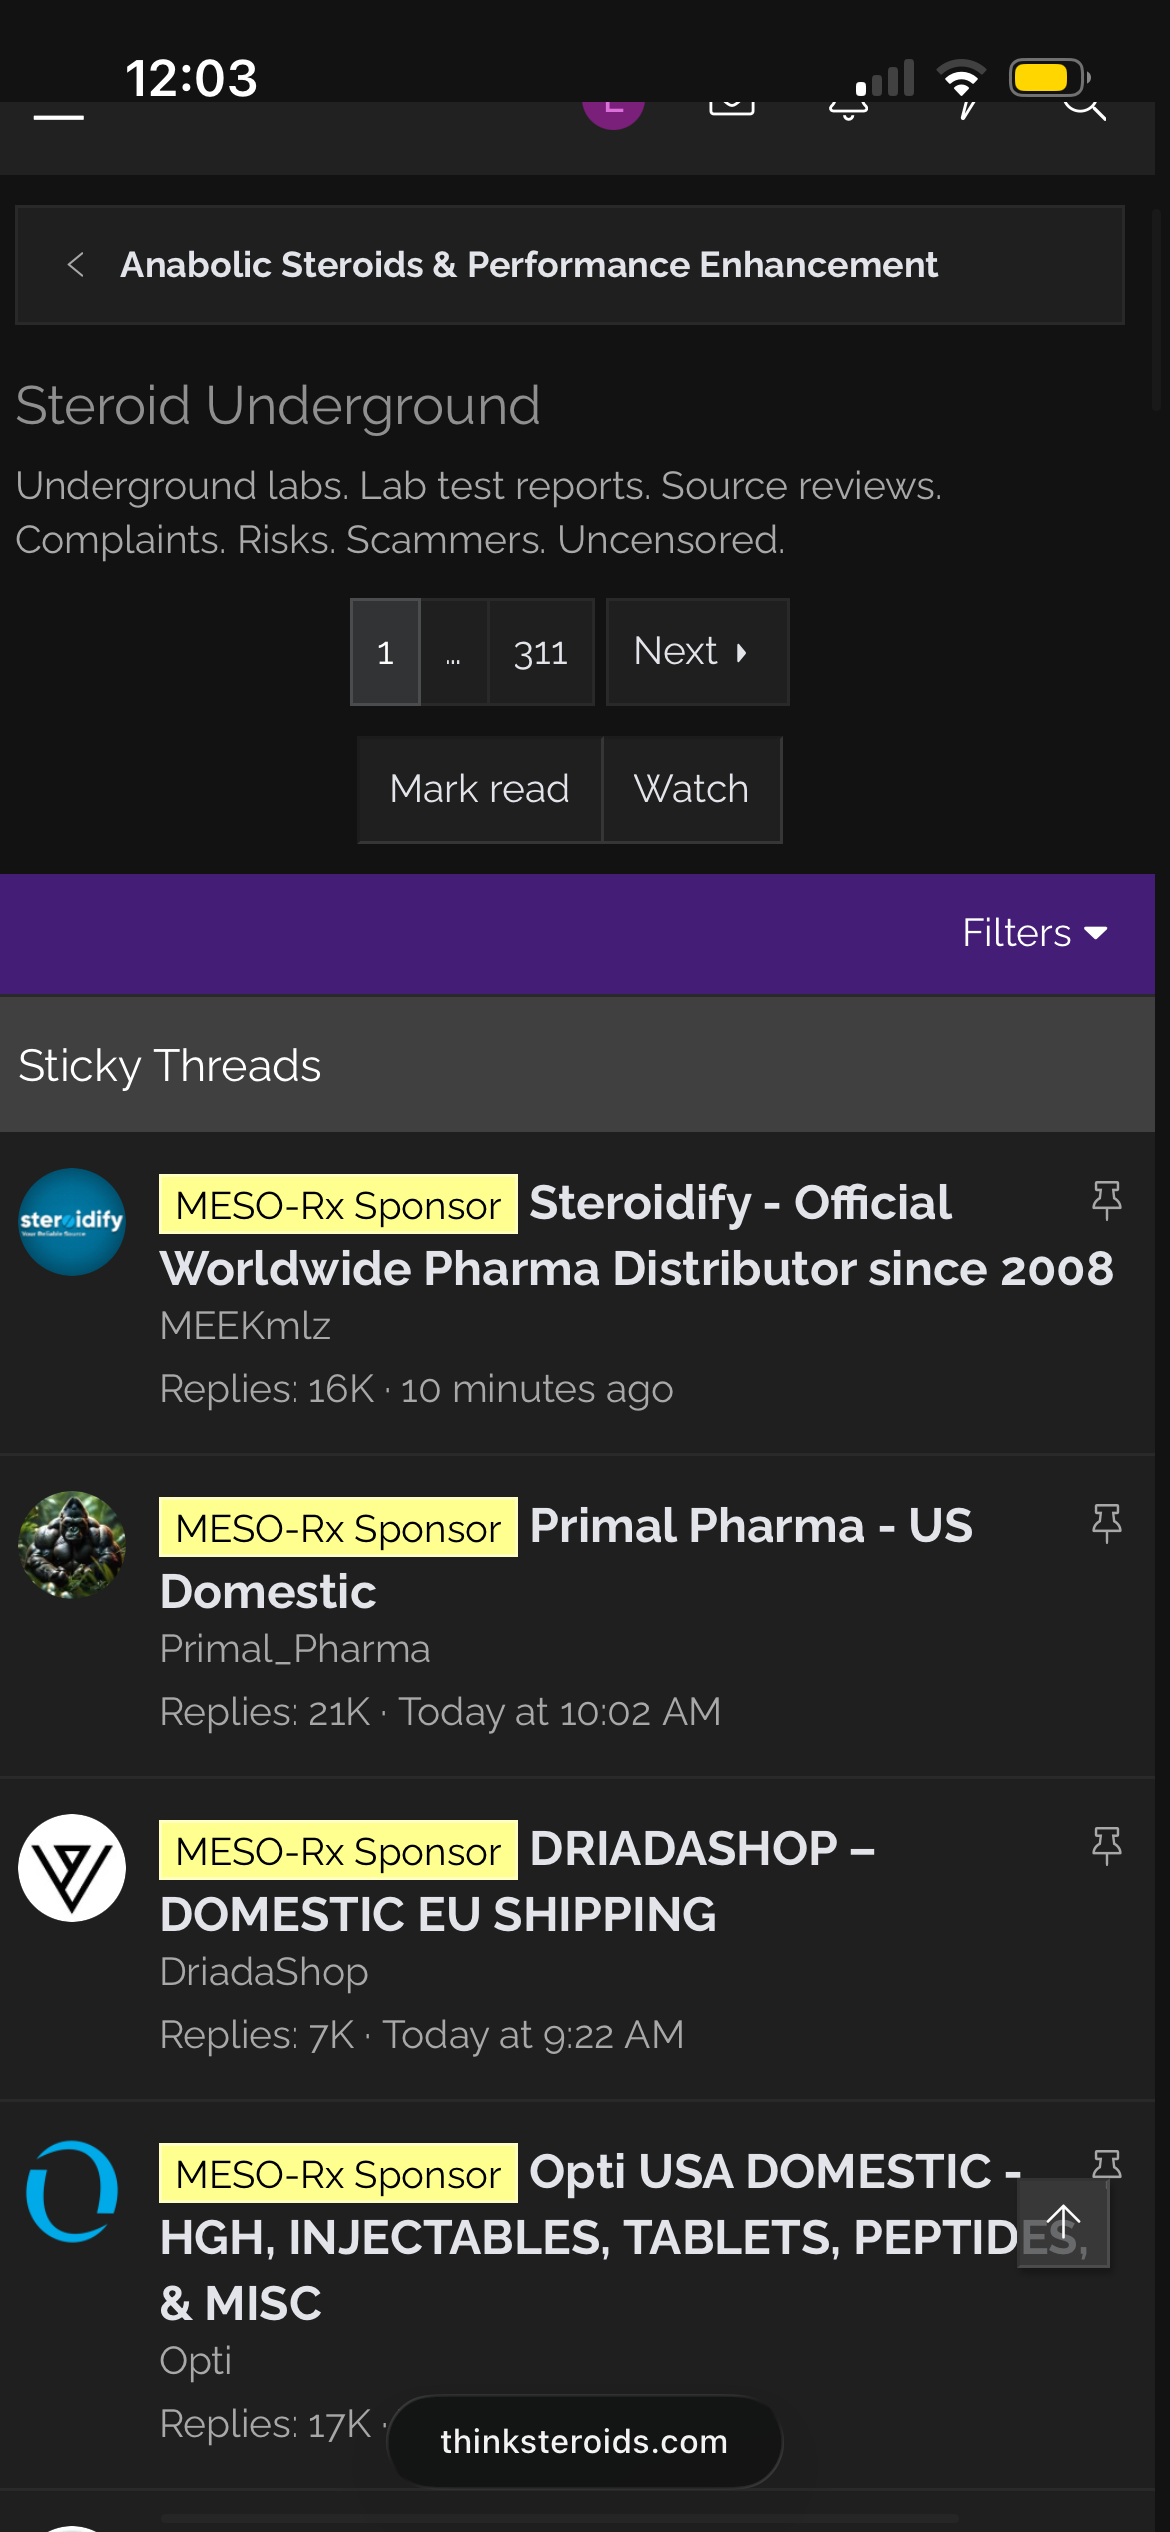This screenshot has height=2532, width=1170.
Task: Open DriadaShop triangle logo avatar
Action: [72, 1868]
